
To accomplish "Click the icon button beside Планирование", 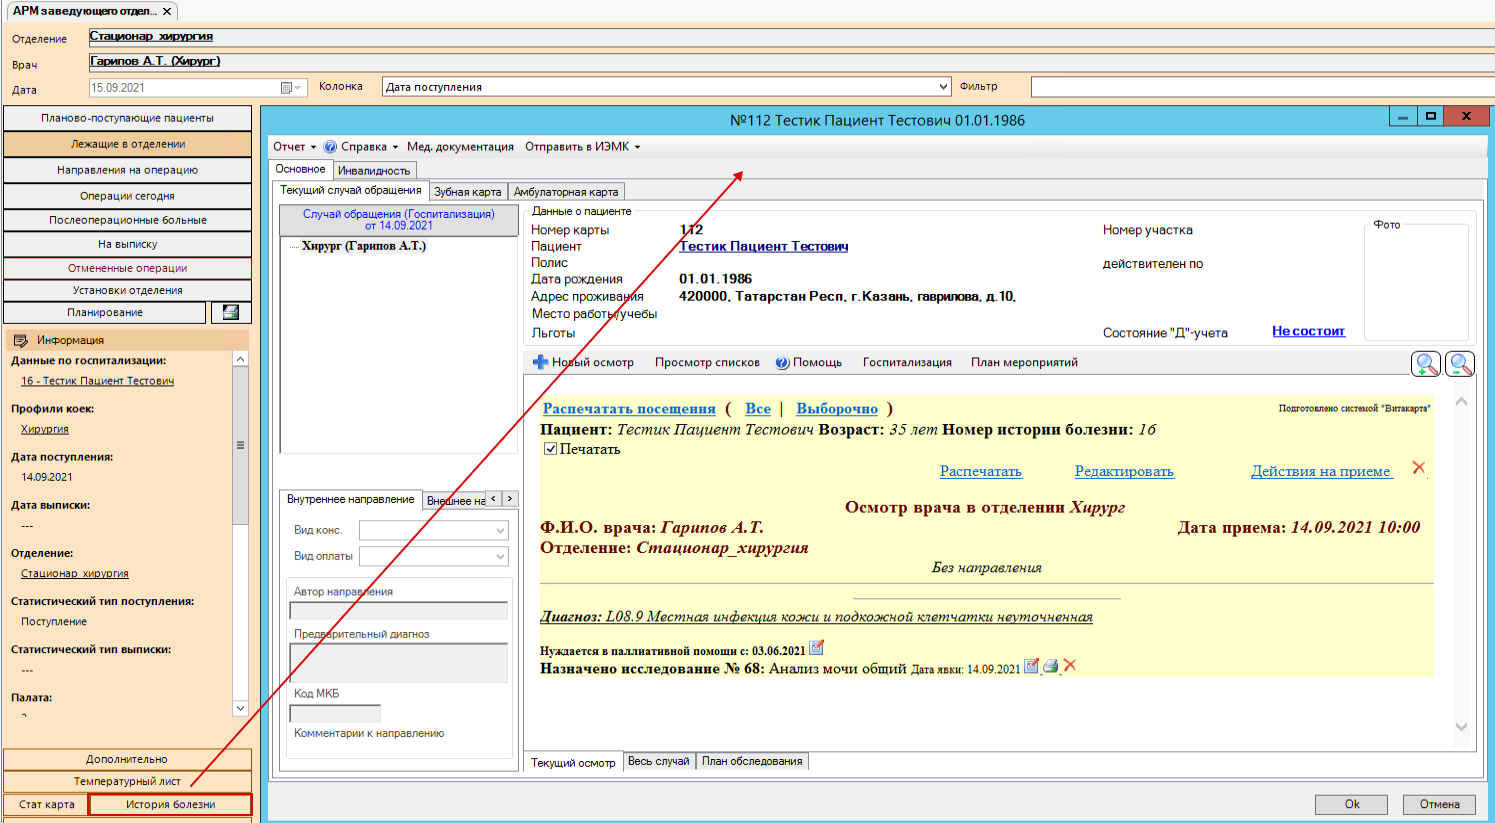I will pyautogui.click(x=231, y=313).
